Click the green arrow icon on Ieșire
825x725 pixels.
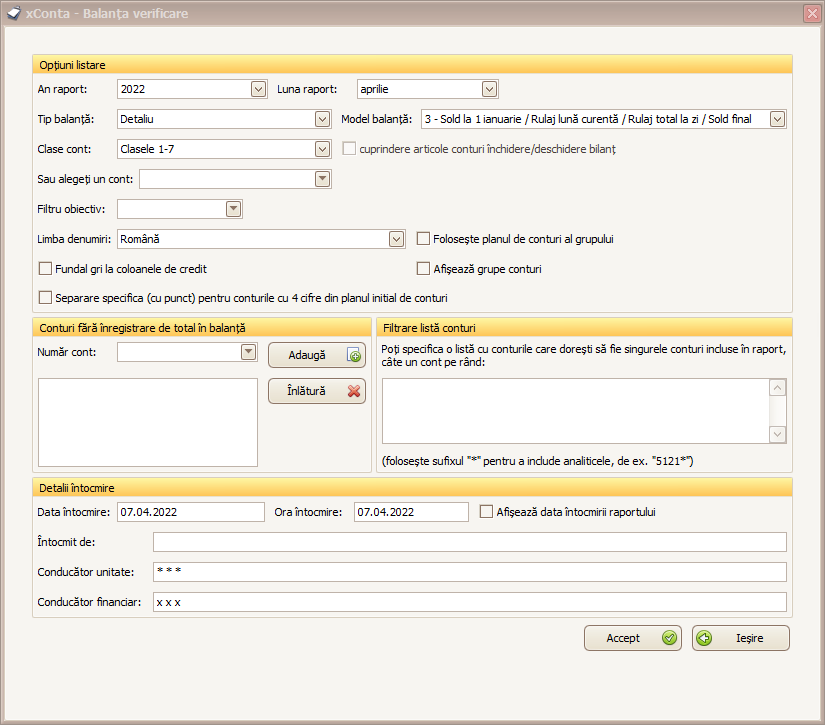coord(705,638)
